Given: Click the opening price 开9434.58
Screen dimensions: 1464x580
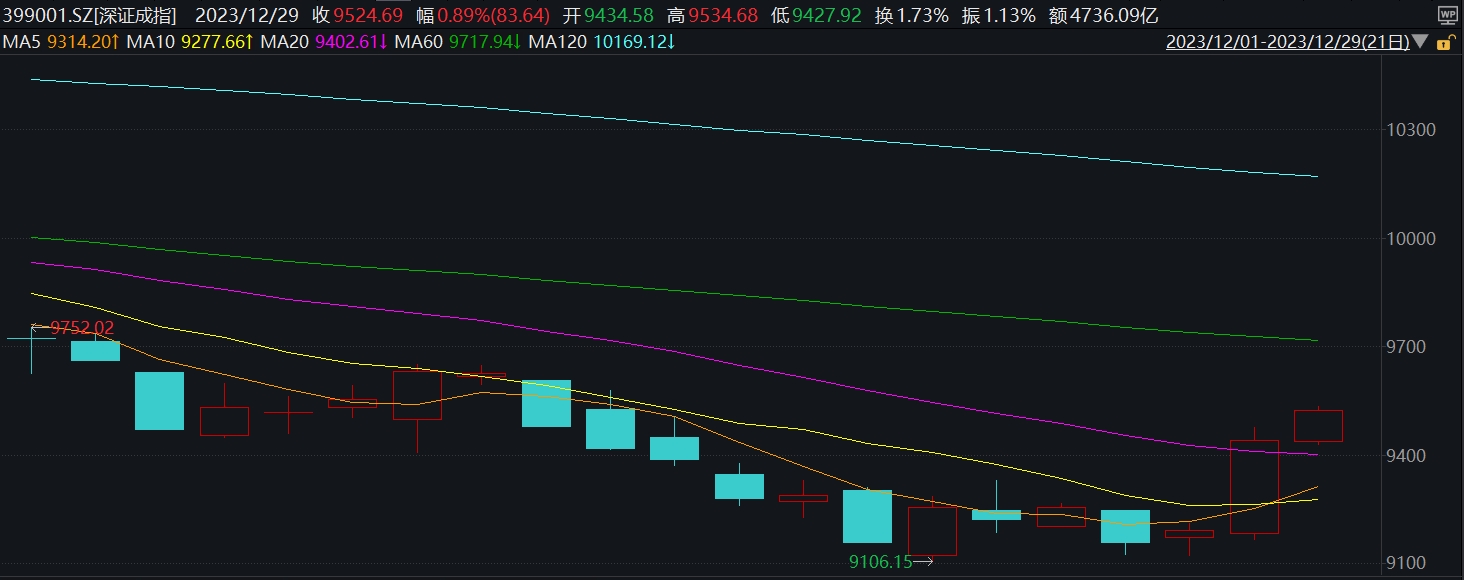Looking at the screenshot, I should pyautogui.click(x=608, y=15).
